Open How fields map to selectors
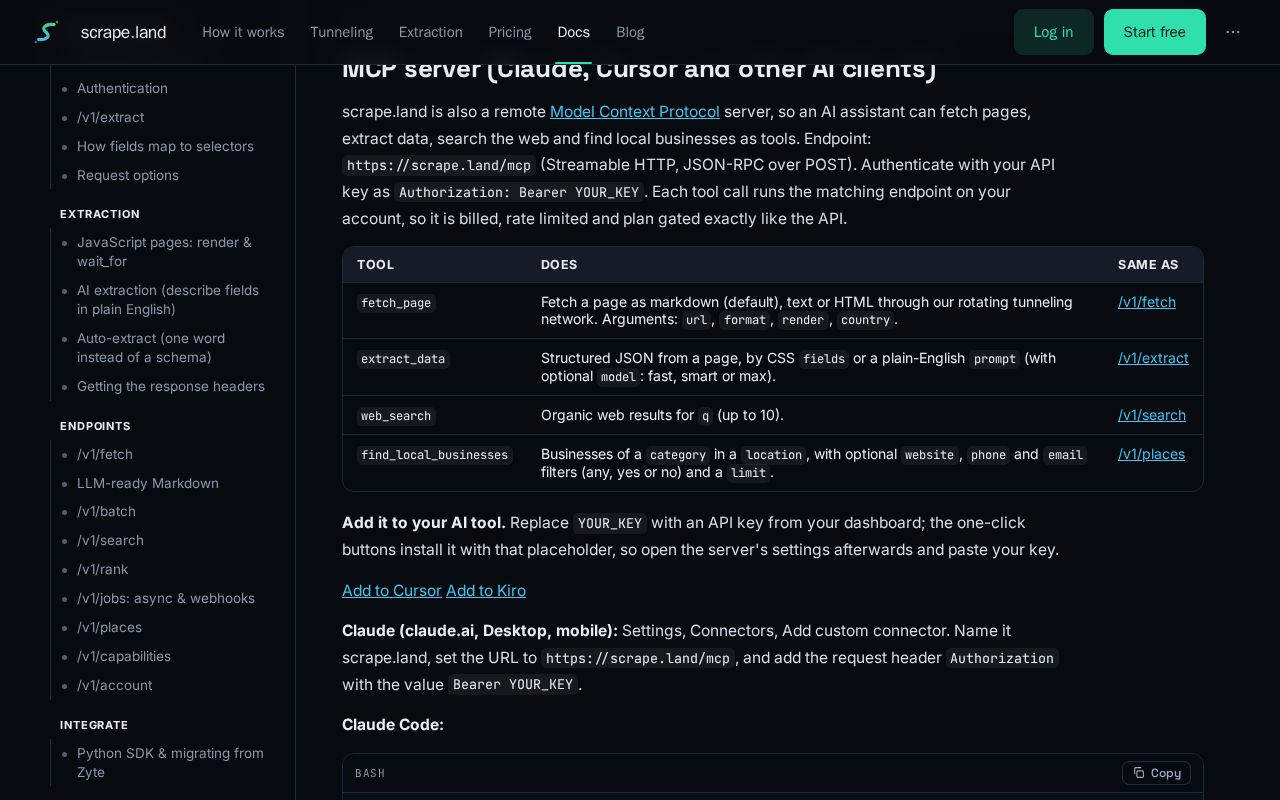The image size is (1280, 800). point(165,146)
